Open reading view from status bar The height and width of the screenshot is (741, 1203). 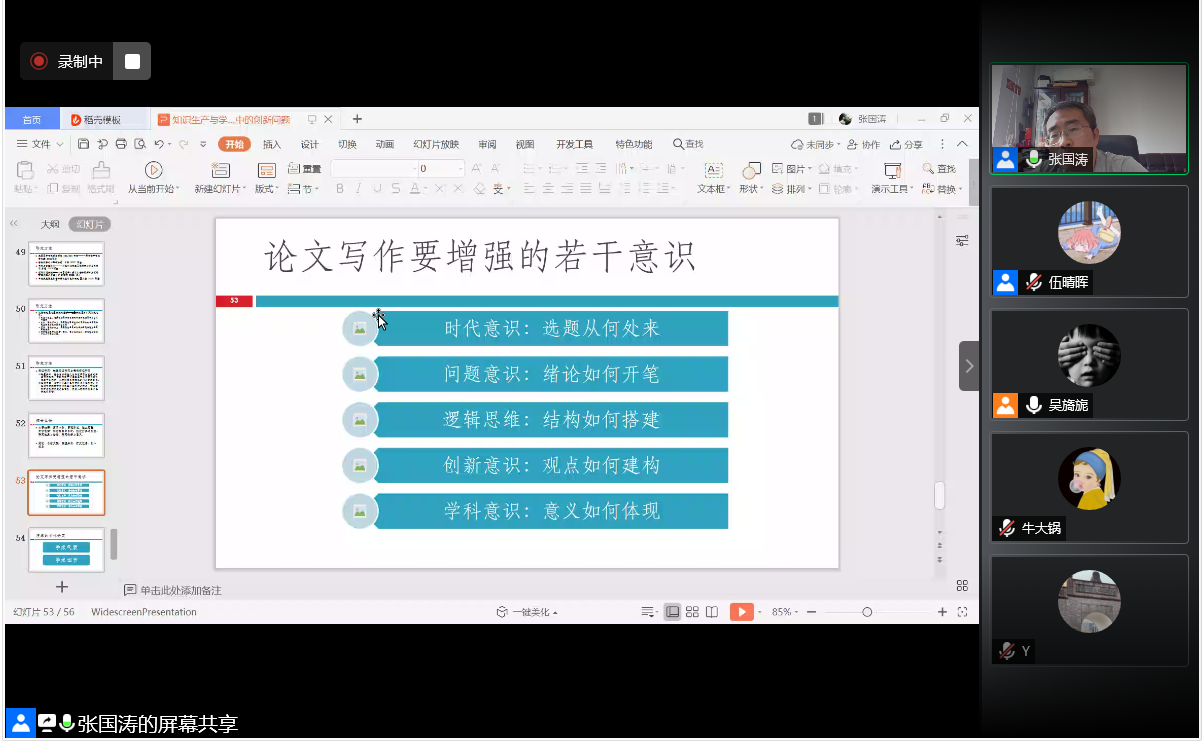(711, 612)
